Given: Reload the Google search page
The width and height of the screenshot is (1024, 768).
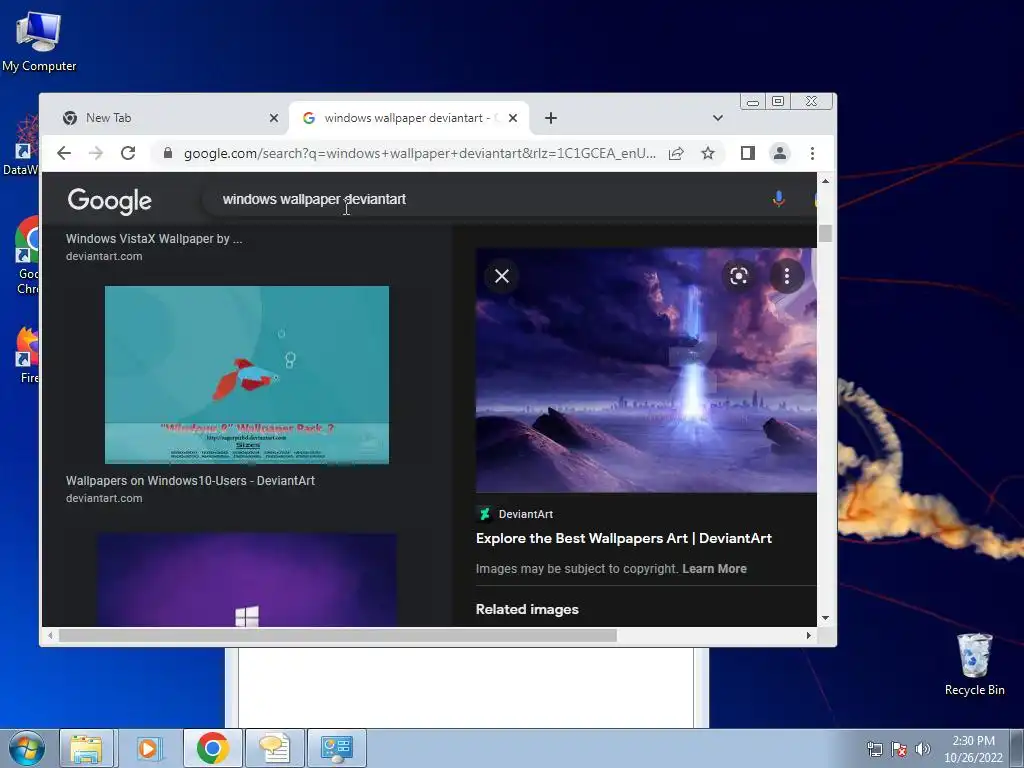Looking at the screenshot, I should pyautogui.click(x=128, y=153).
